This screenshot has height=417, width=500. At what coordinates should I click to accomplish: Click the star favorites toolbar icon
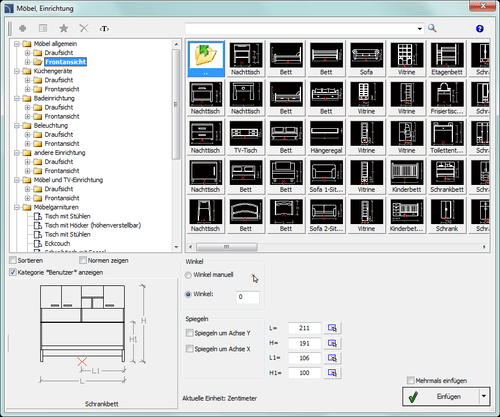[x=64, y=28]
